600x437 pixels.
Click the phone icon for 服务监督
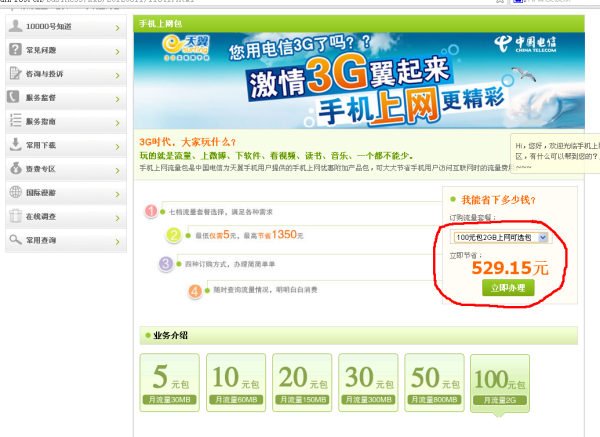[13, 96]
